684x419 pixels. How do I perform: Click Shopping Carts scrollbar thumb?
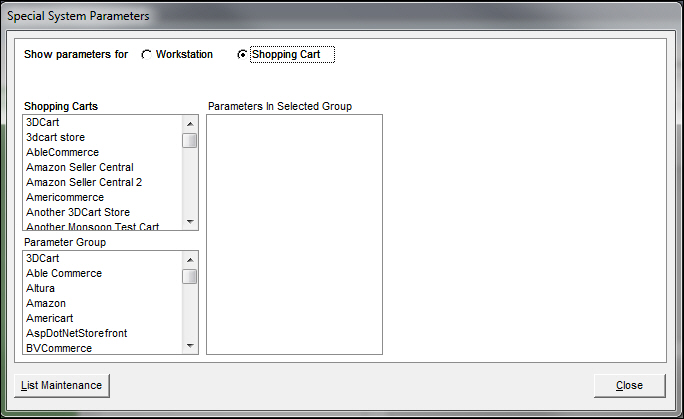(x=190, y=140)
